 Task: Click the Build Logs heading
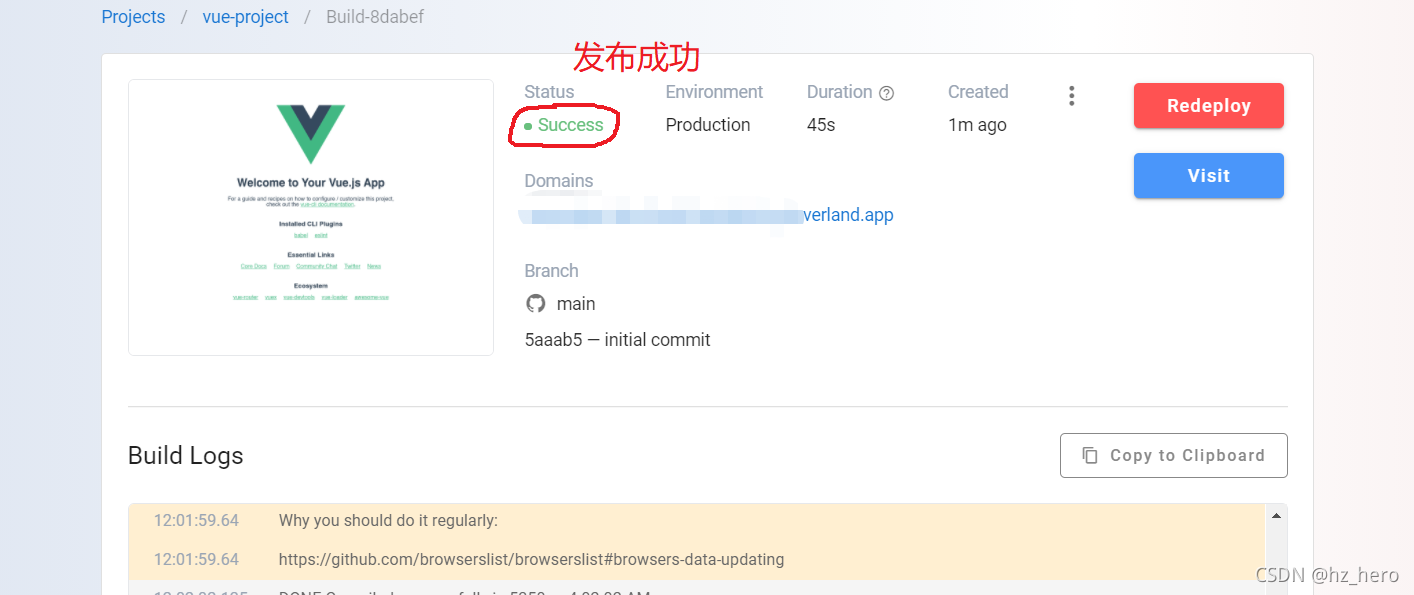[x=186, y=456]
